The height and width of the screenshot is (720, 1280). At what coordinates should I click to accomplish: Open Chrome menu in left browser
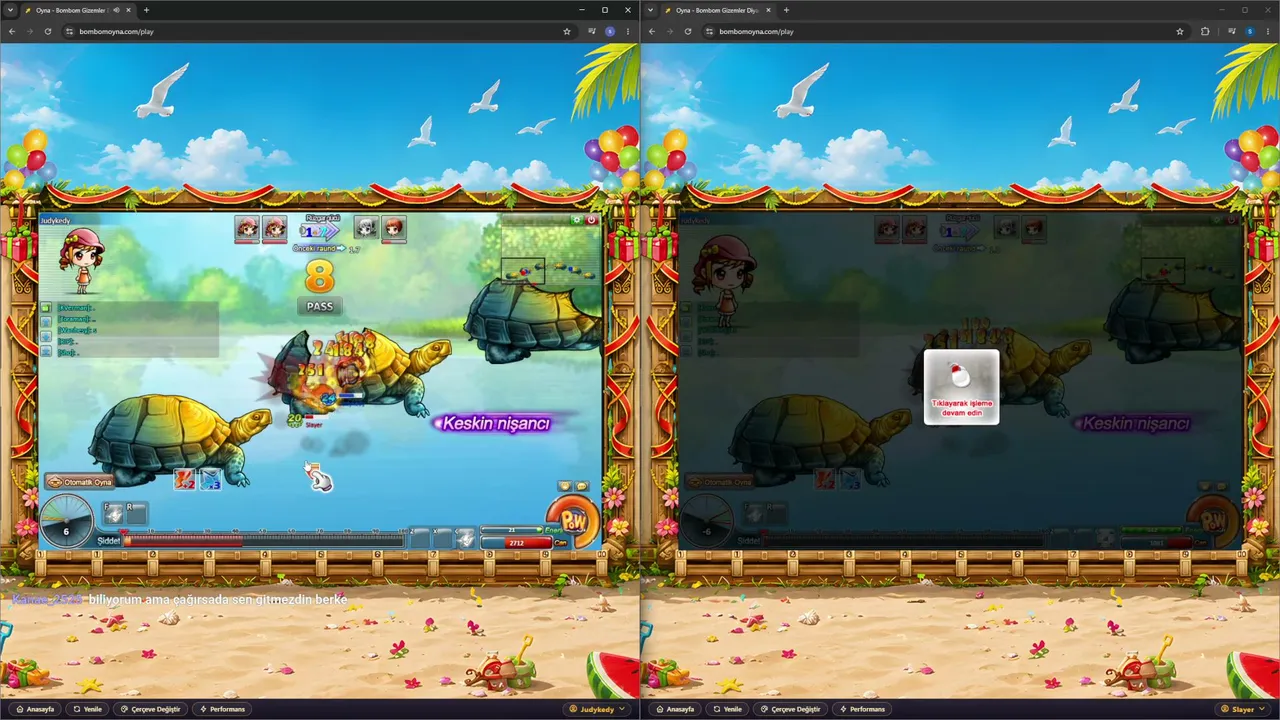point(628,31)
